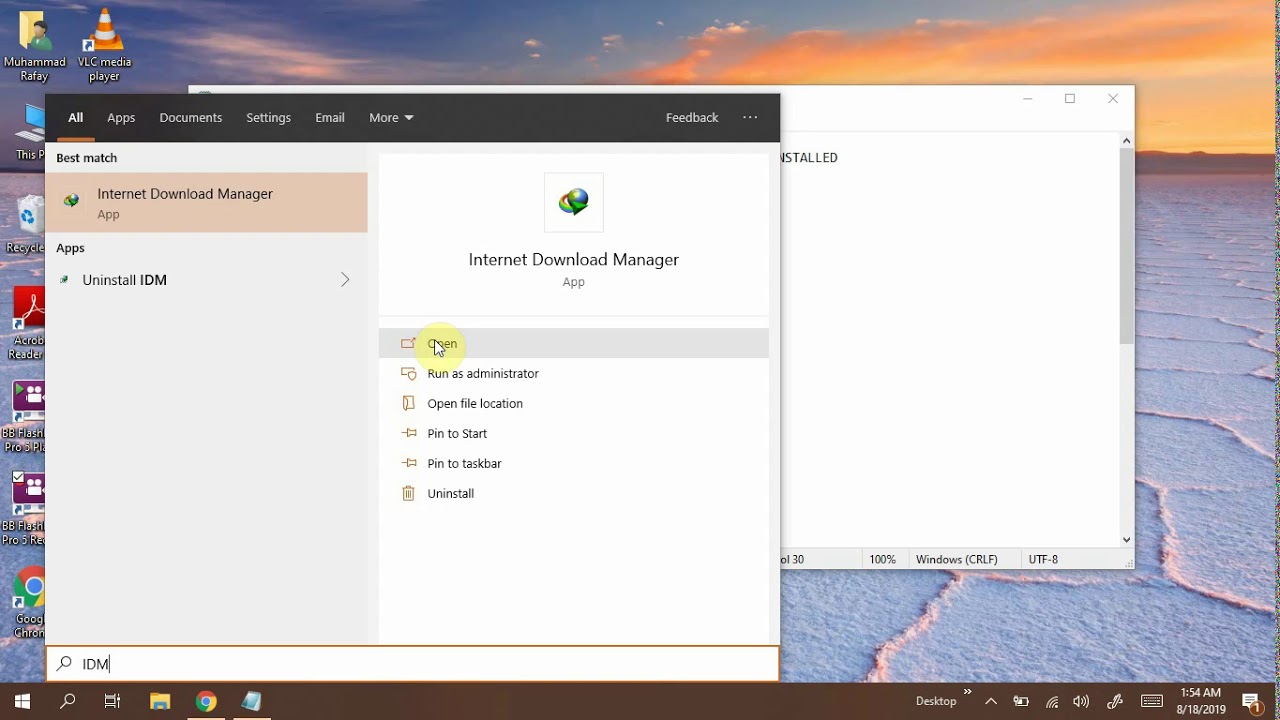Screen dimensions: 1280x720
Task: Click the IDM icon in best match row
Action: tap(71, 200)
